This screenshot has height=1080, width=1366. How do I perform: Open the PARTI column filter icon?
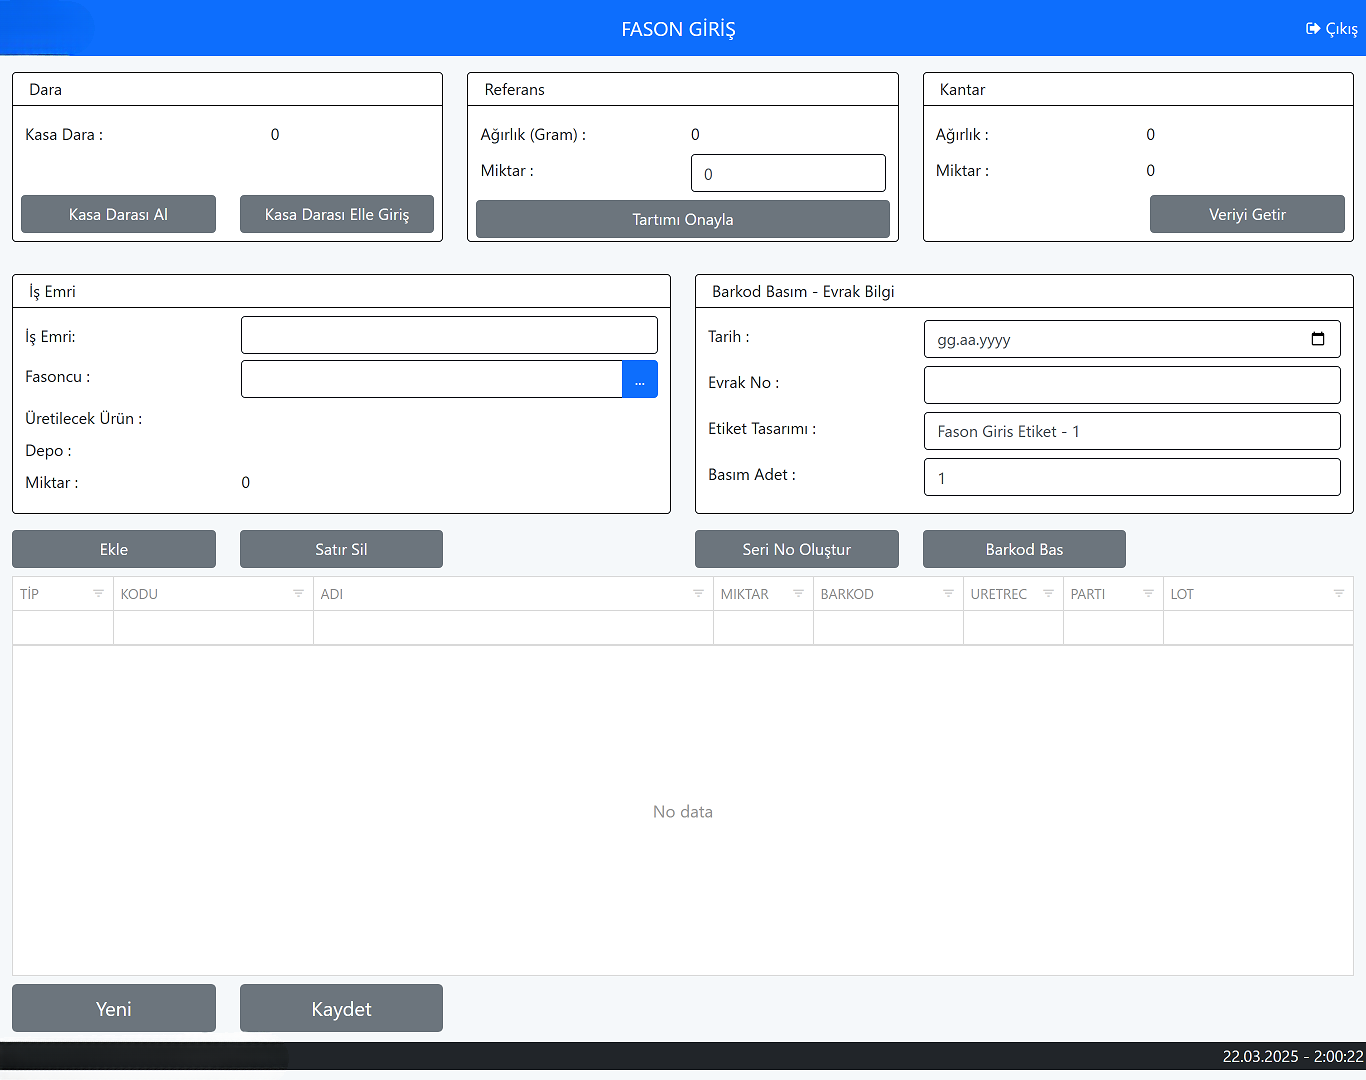[x=1148, y=594]
